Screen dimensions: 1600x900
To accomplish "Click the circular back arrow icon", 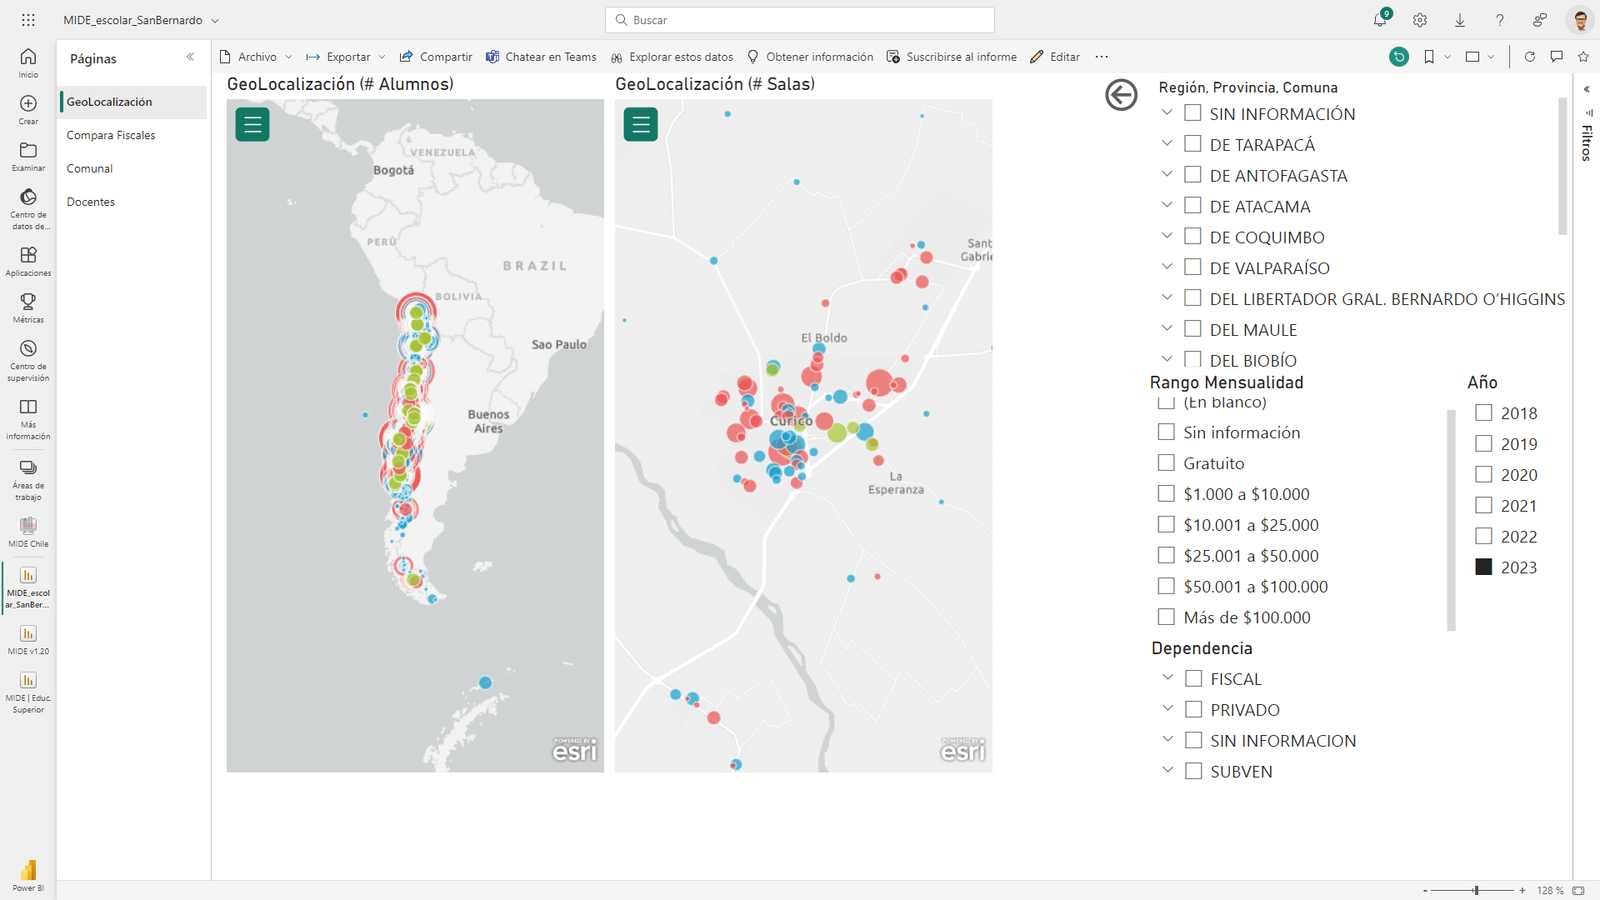I will click(1121, 95).
